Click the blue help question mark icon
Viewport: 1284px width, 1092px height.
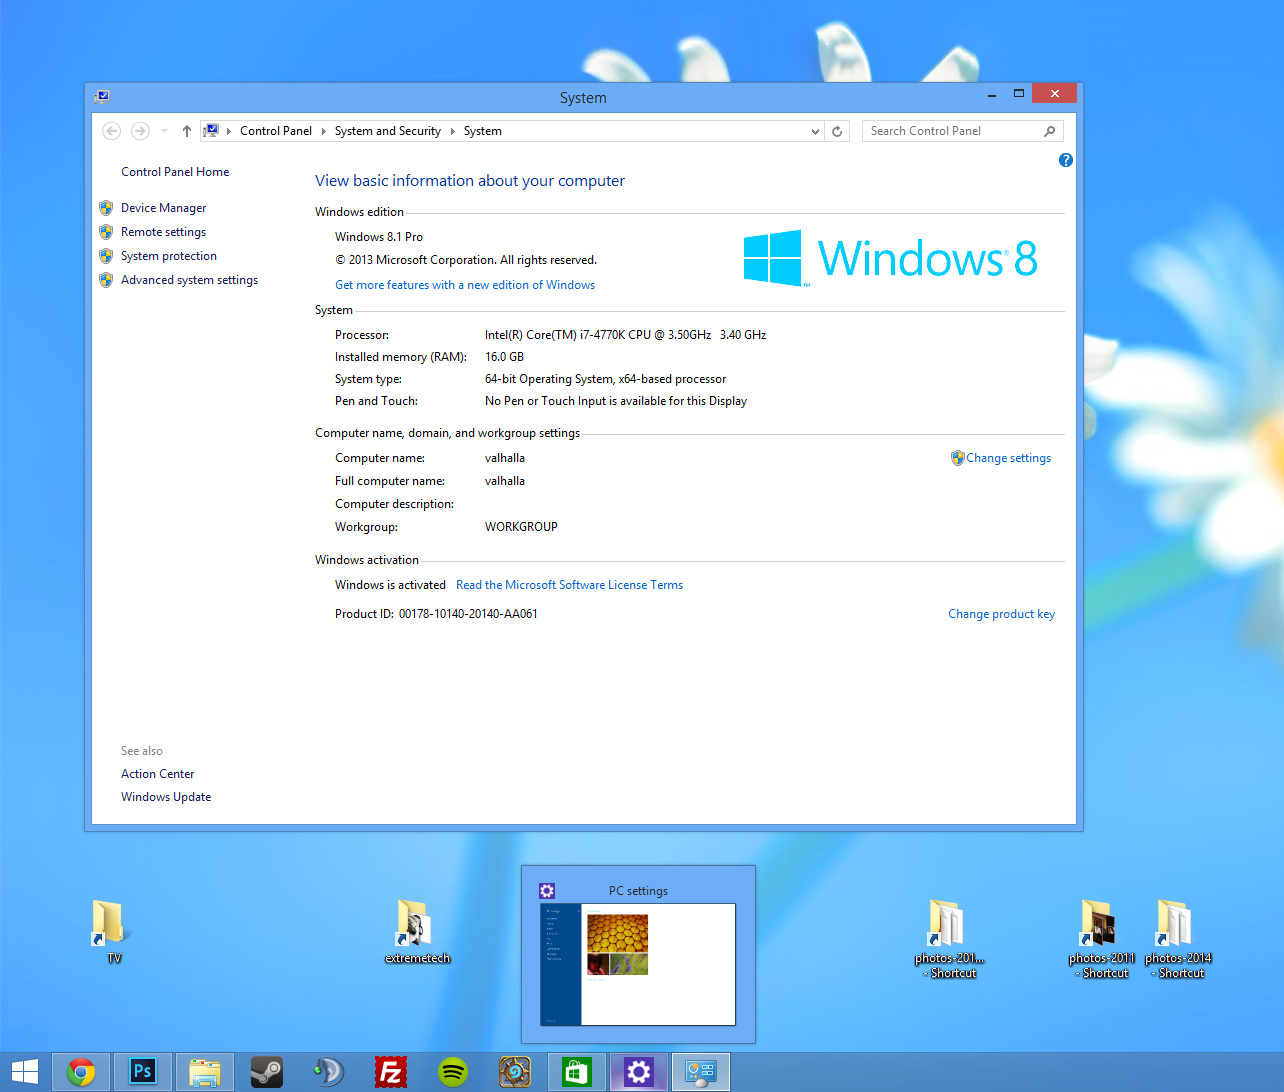coord(1065,160)
